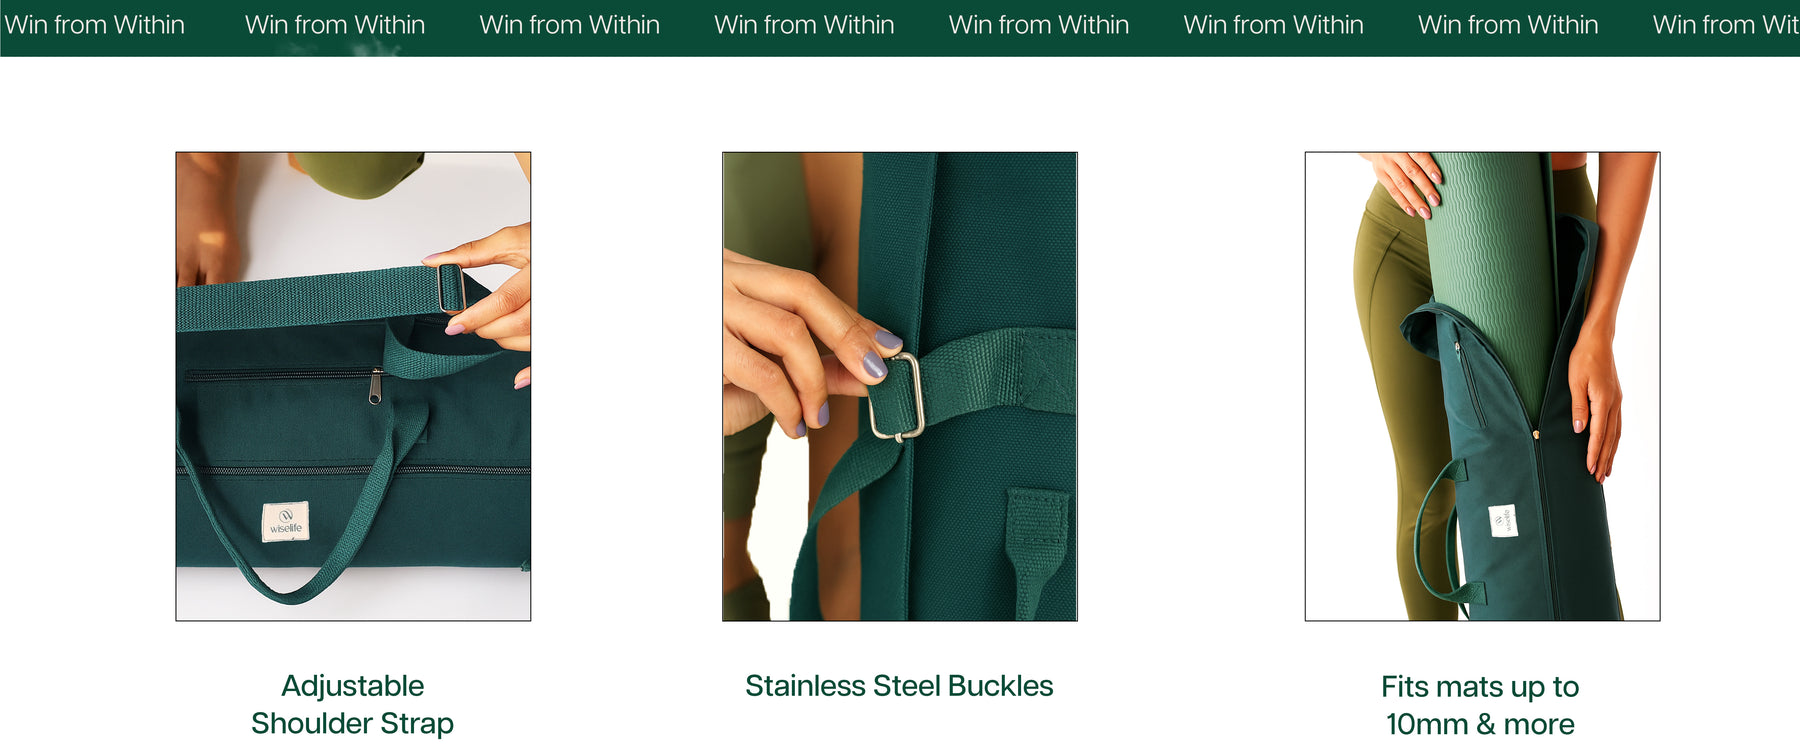Click the wiselife label on the upright bag
The image size is (1800, 744).
pos(1503,521)
